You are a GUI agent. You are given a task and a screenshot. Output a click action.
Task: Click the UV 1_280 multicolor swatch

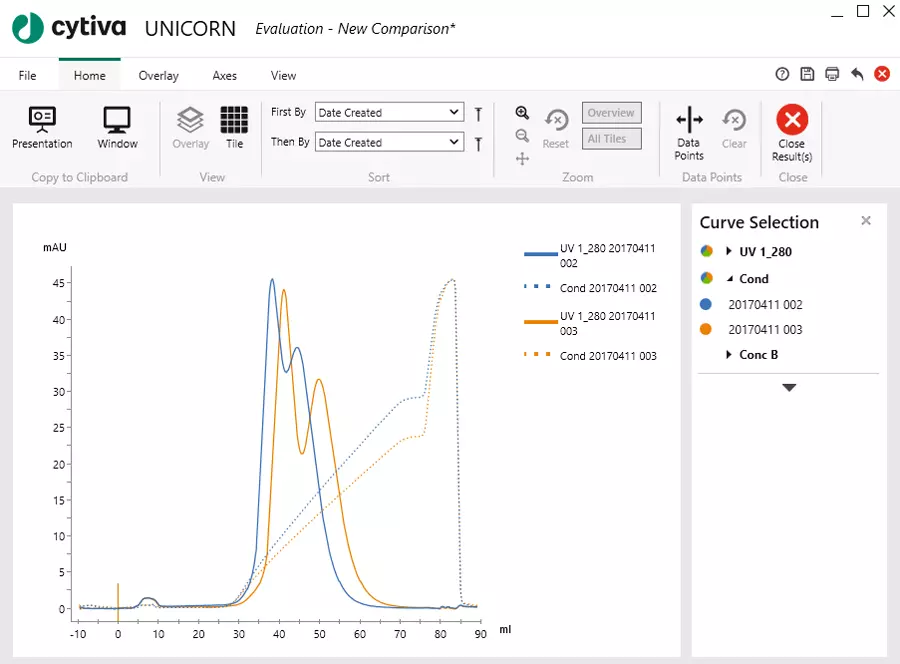tap(707, 251)
